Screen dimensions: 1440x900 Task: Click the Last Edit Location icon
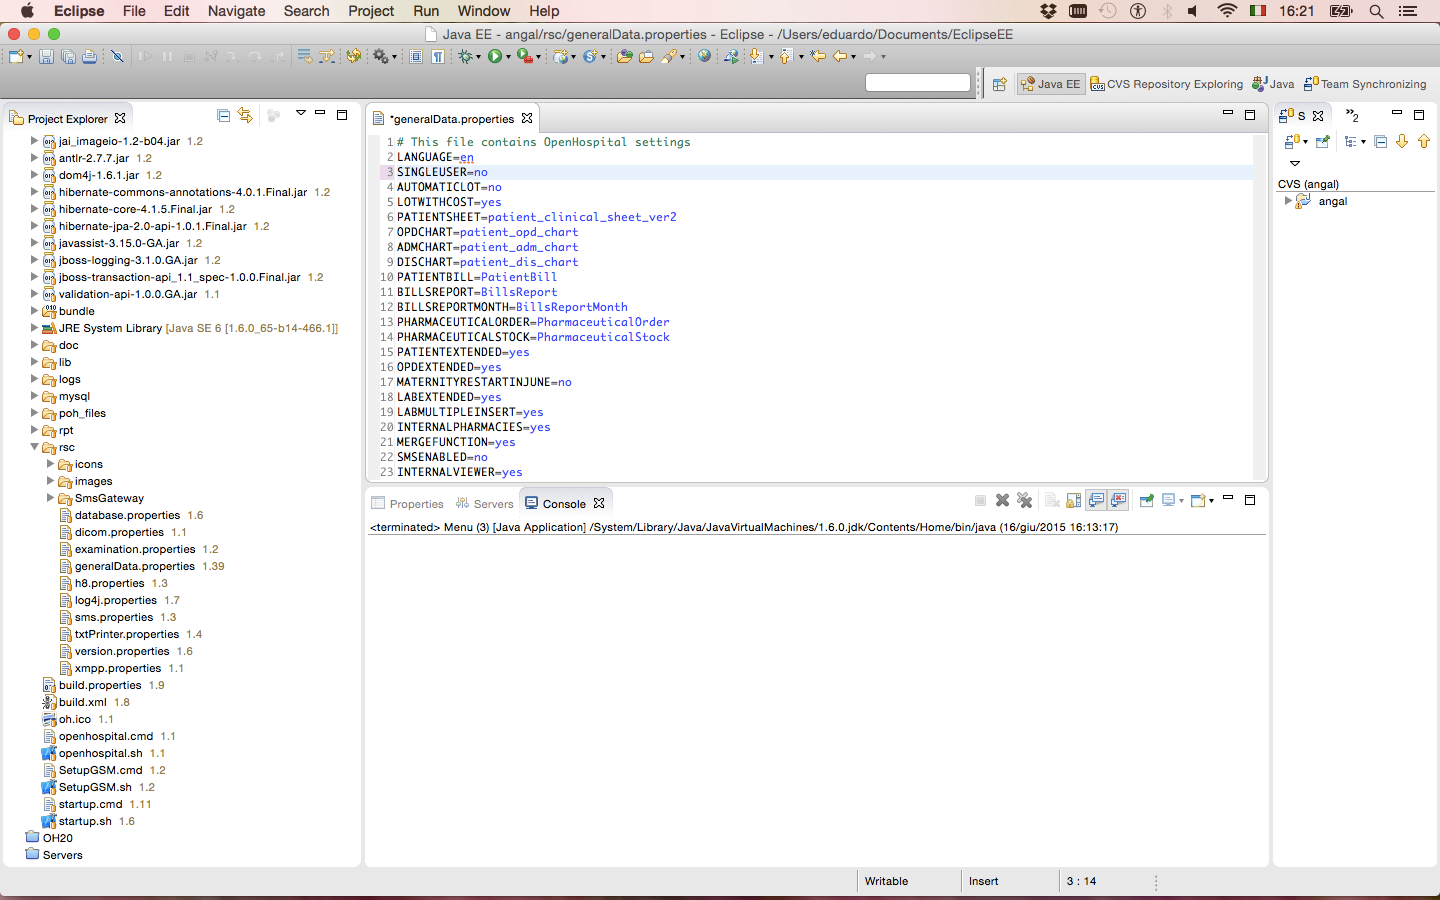pyautogui.click(x=818, y=57)
